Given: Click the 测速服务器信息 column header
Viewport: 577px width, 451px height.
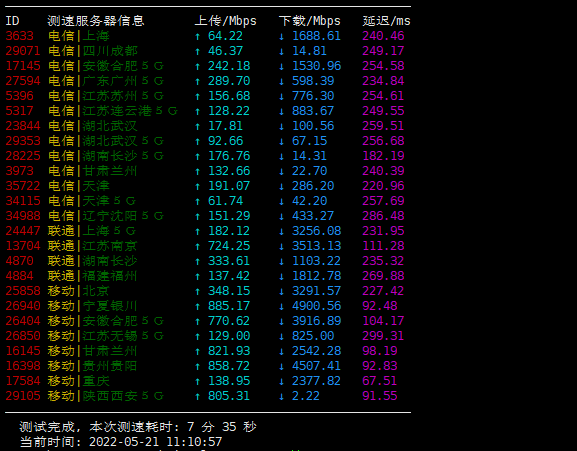Looking at the screenshot, I should pos(96,21).
